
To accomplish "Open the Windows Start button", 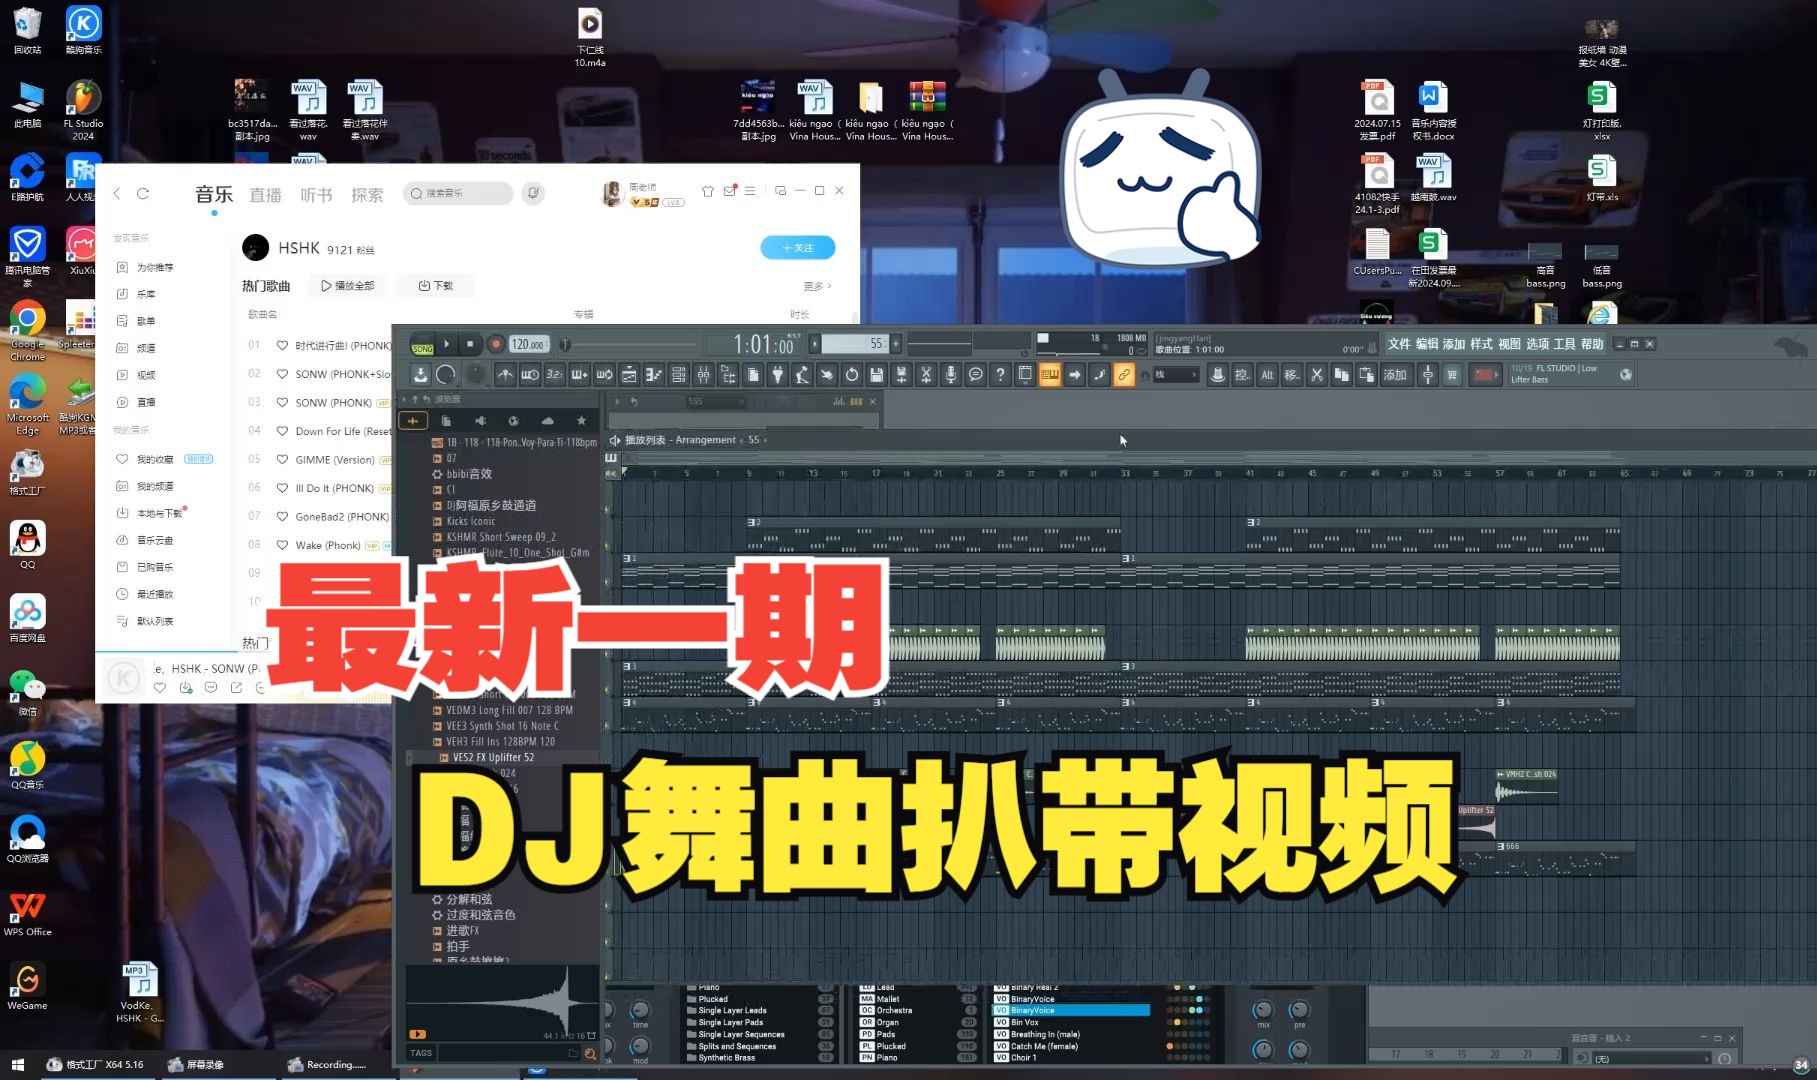I will point(17,1065).
